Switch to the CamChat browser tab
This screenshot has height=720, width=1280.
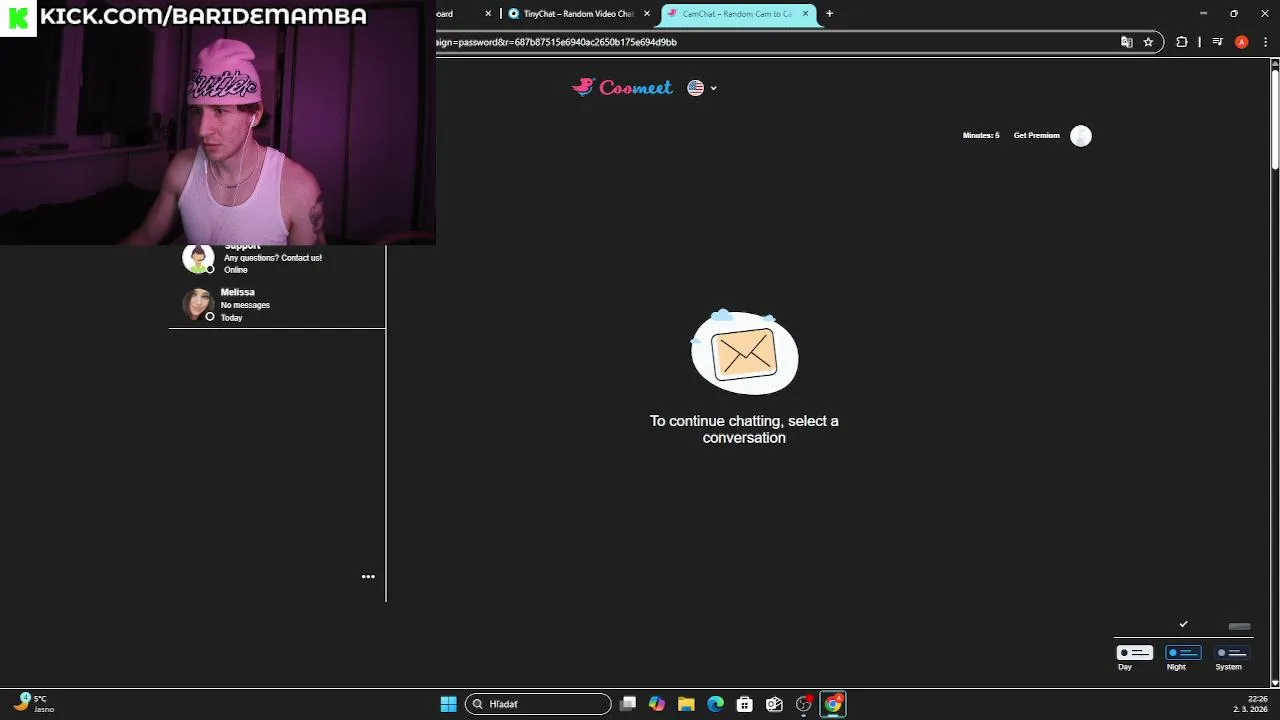(x=737, y=14)
